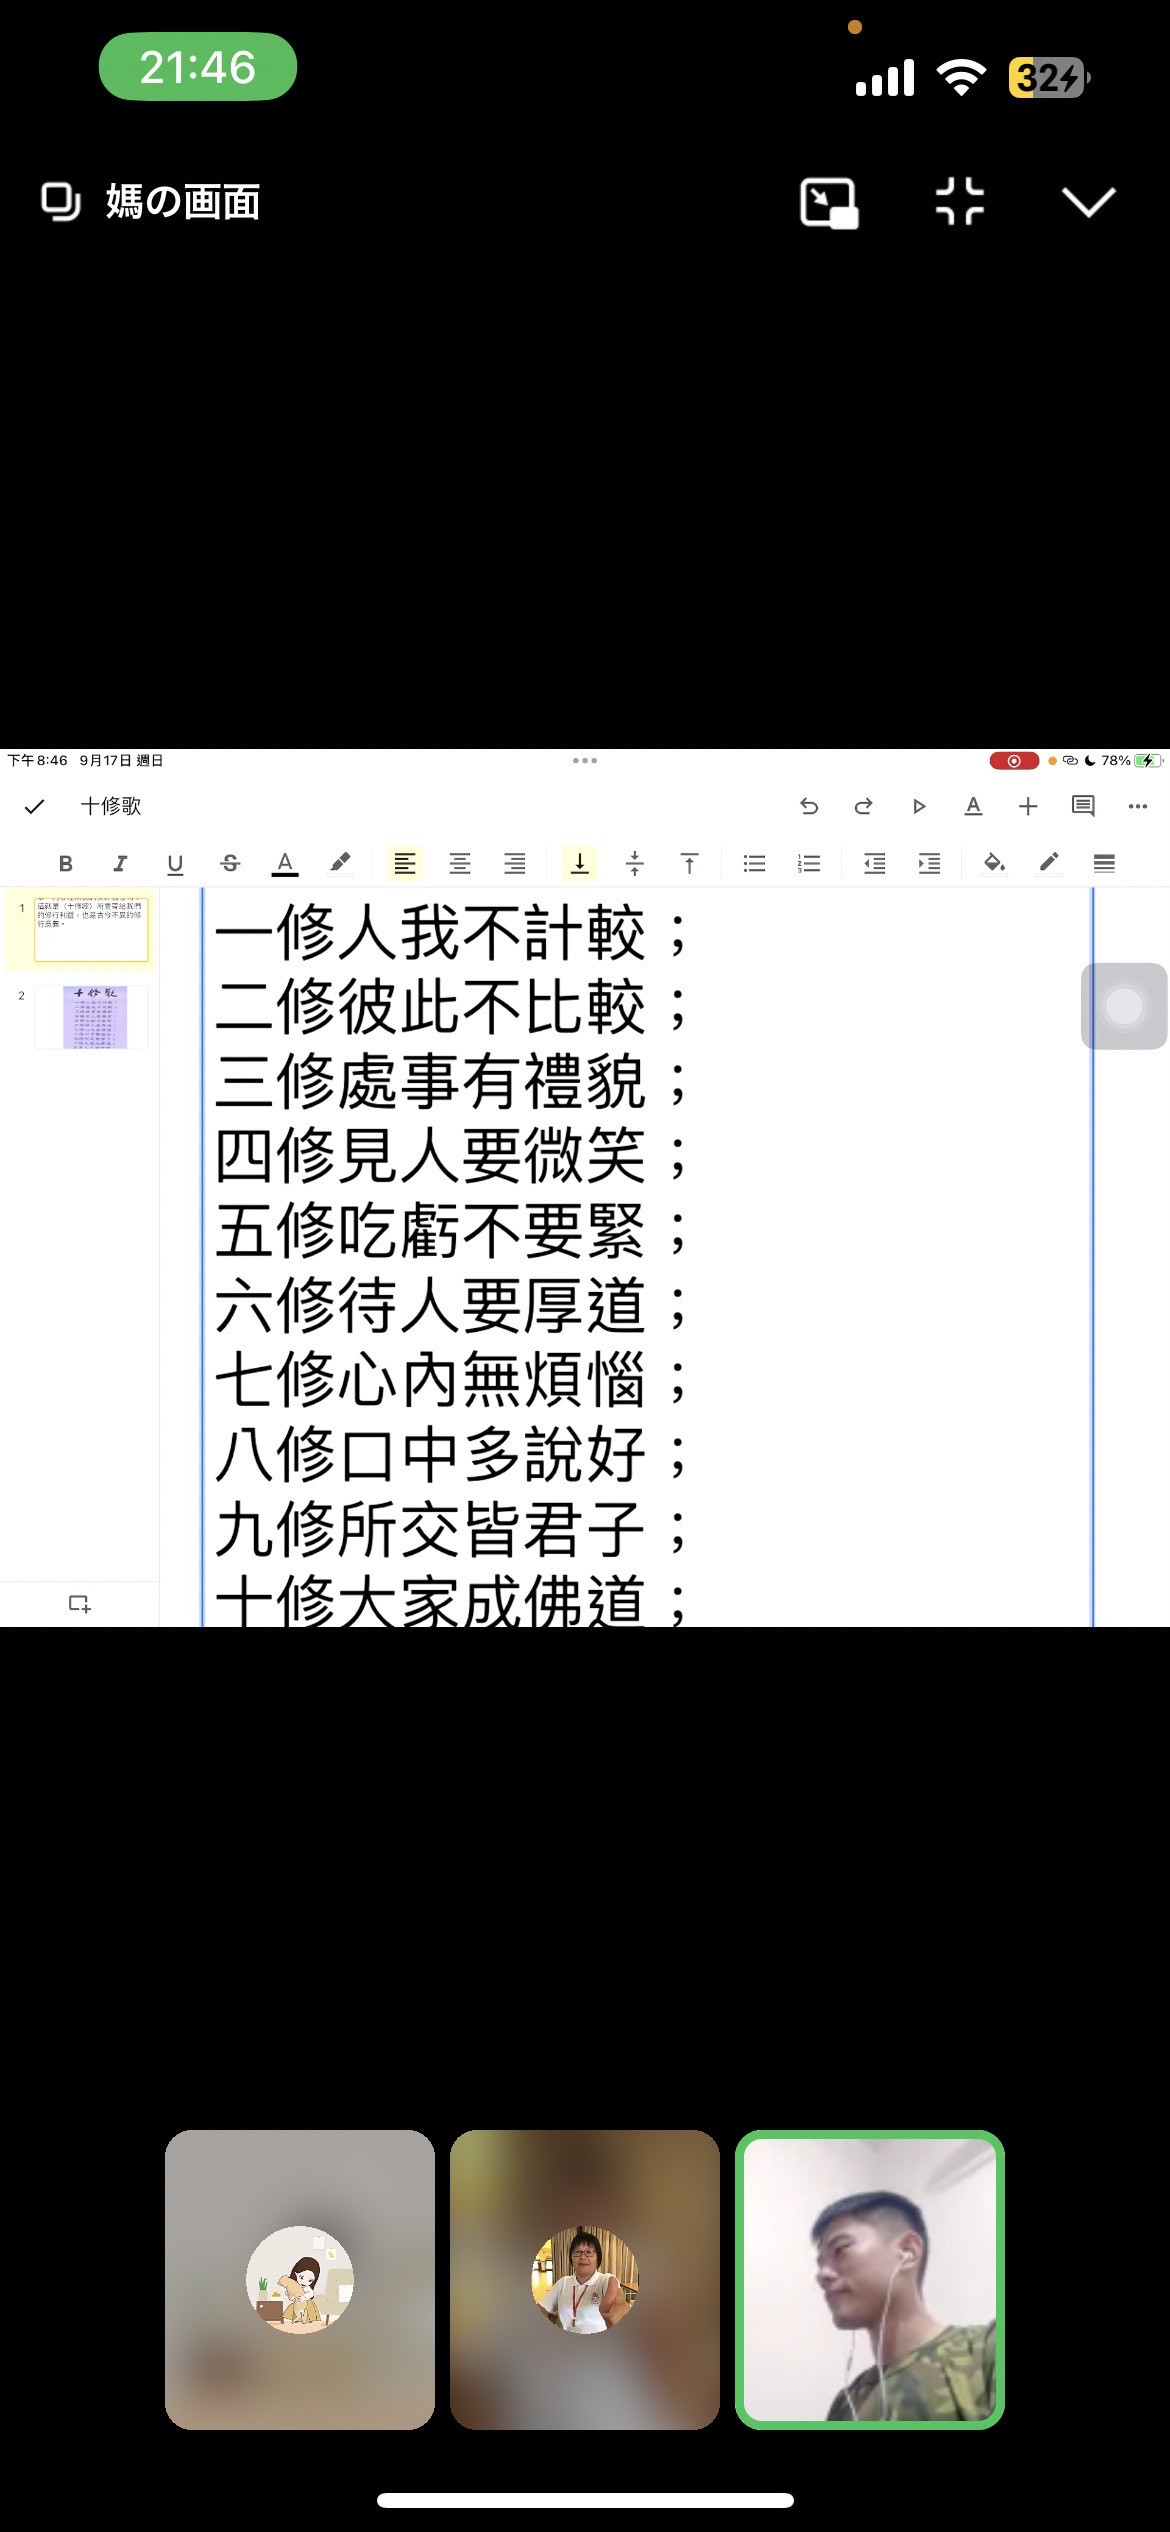
Task: Insert a bulleted list
Action: click(755, 864)
